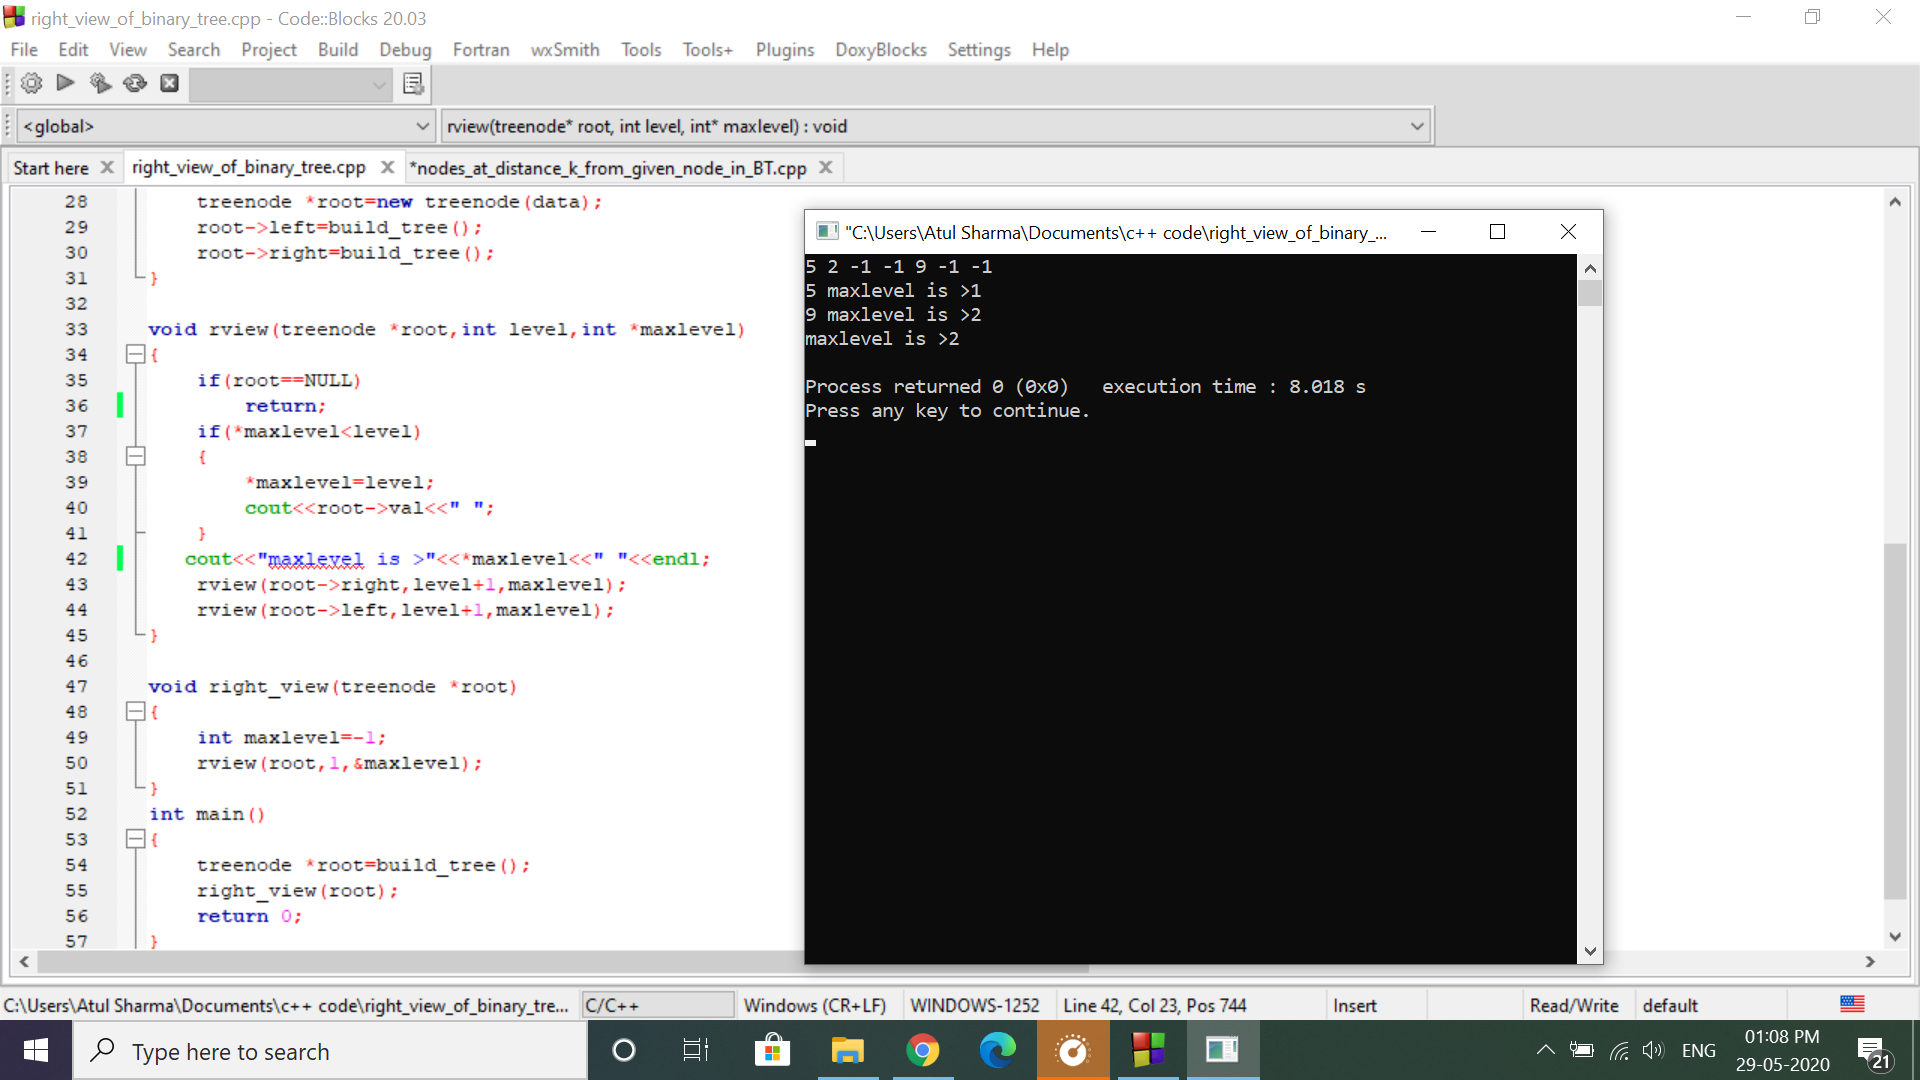1920x1080 pixels.
Task: Switch to nodes_at_distance_k_from_given_node_in_BT.cpp tab
Action: 608,167
